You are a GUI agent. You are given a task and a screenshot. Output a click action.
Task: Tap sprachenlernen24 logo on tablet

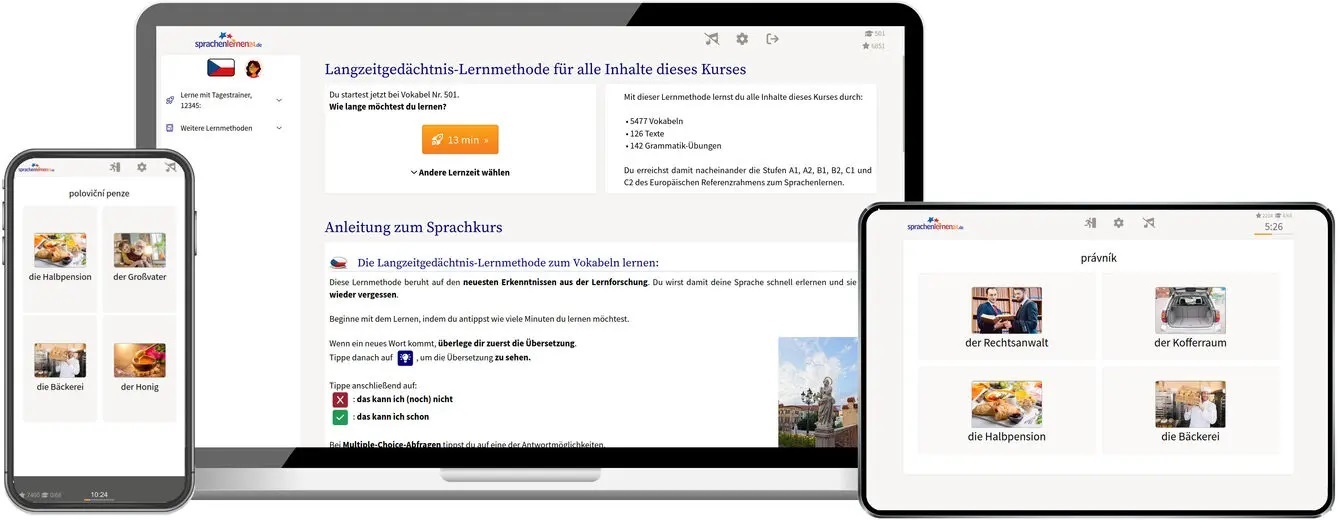[935, 224]
